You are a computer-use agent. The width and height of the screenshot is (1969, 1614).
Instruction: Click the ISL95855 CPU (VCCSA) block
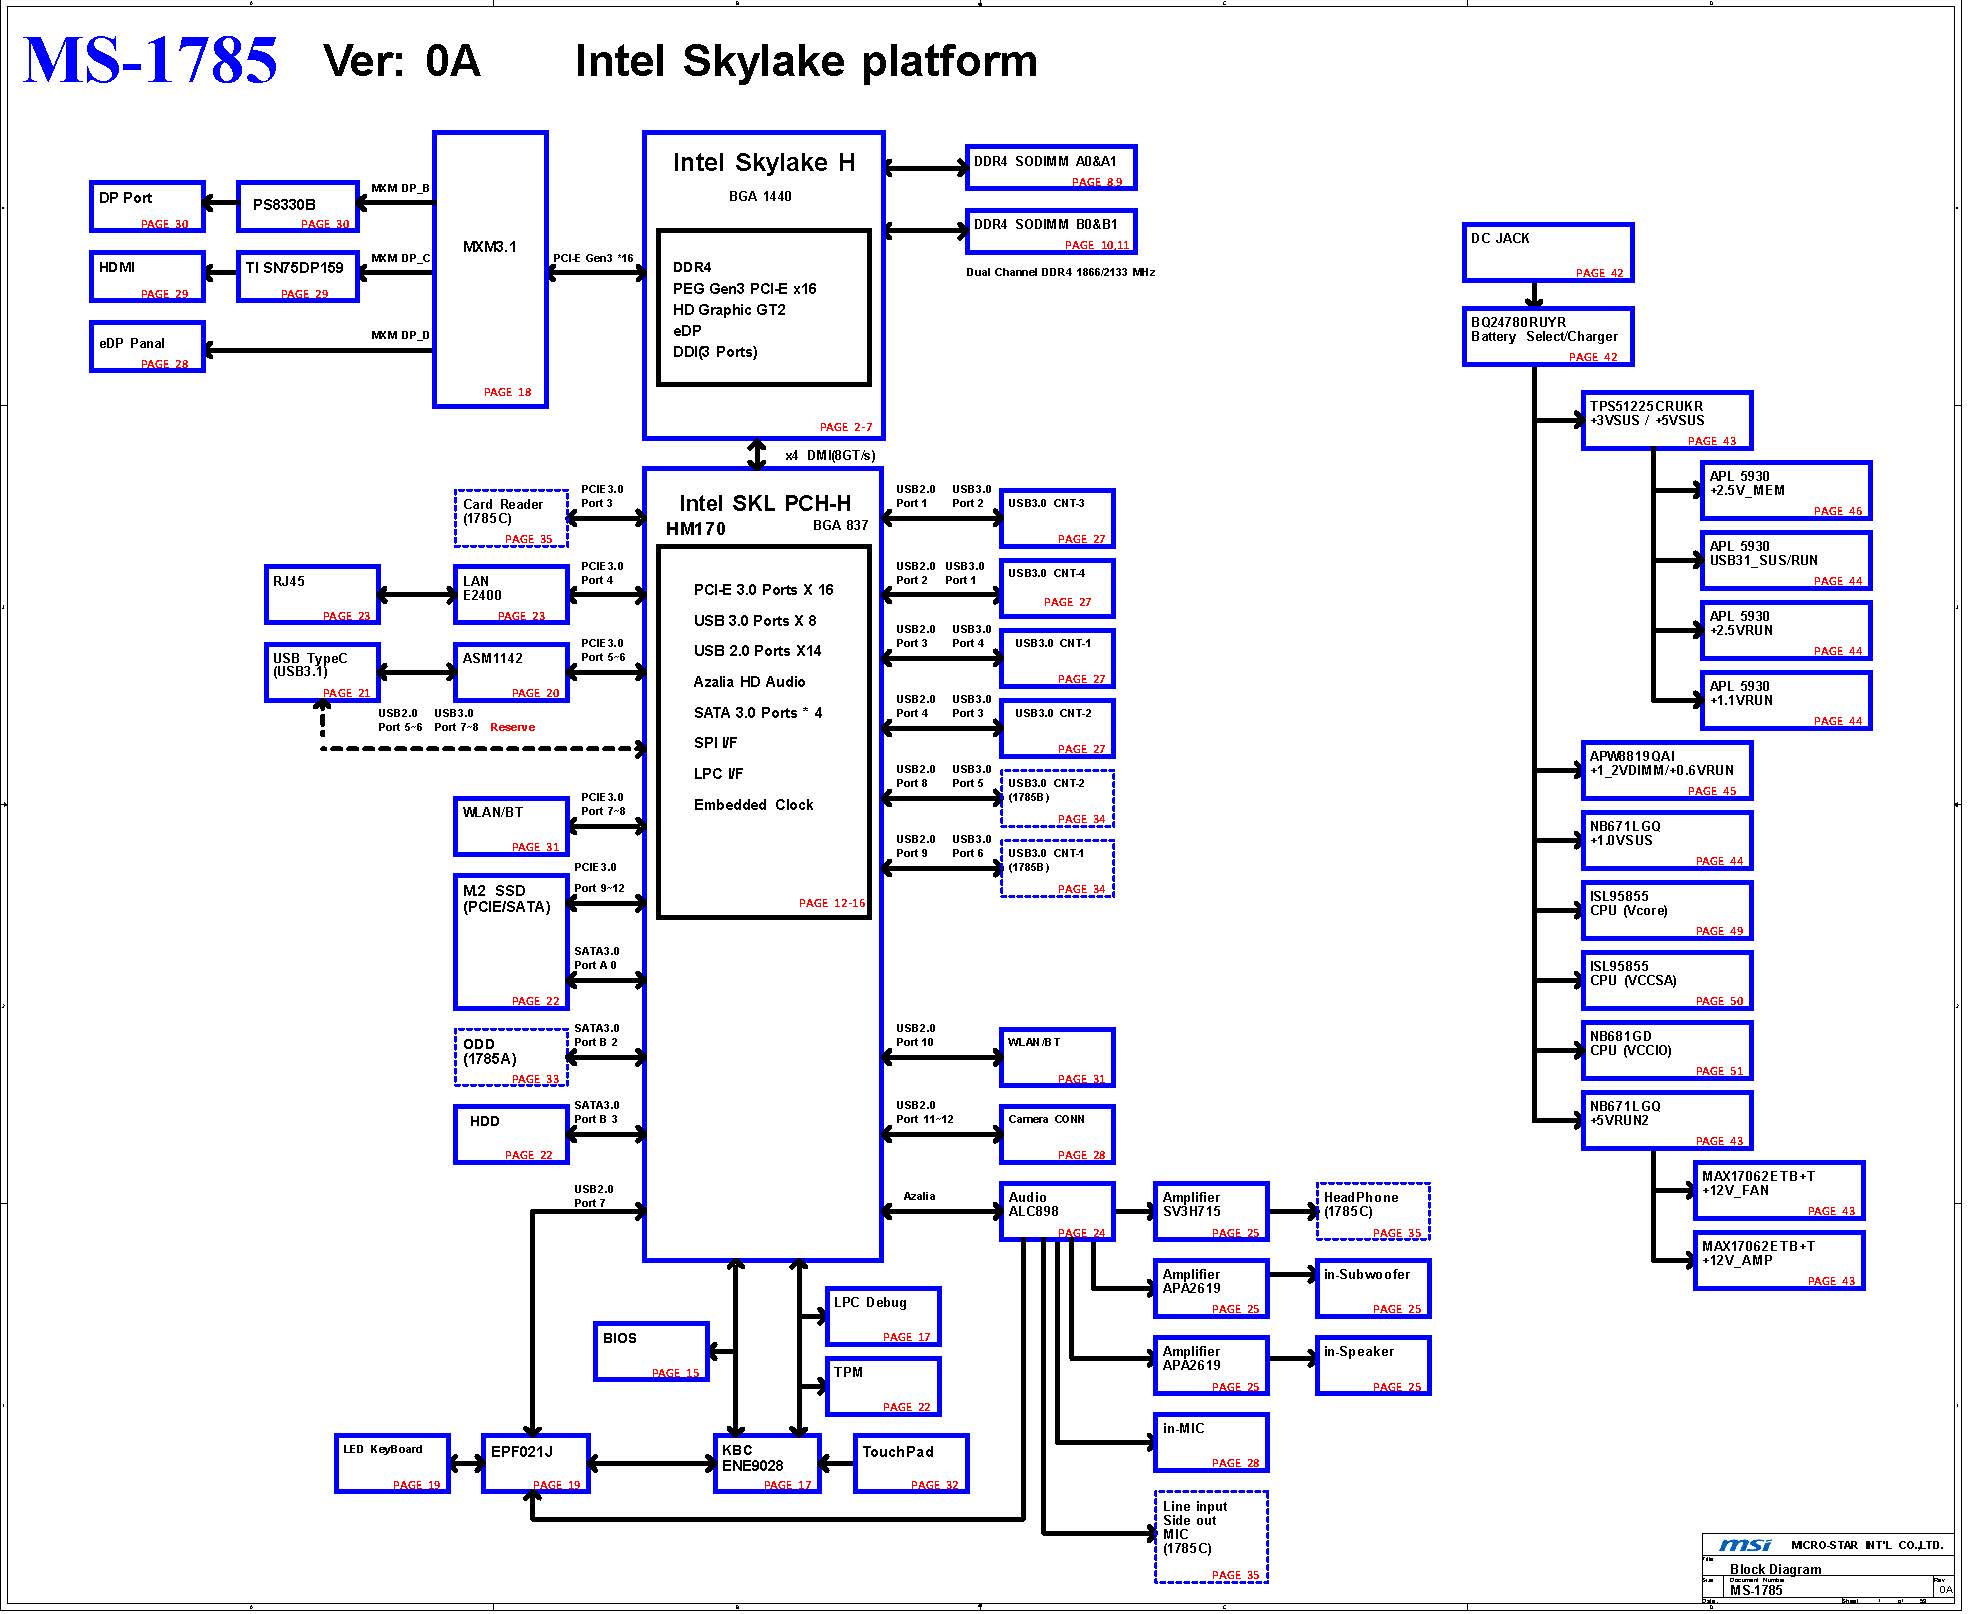[x=1667, y=981]
